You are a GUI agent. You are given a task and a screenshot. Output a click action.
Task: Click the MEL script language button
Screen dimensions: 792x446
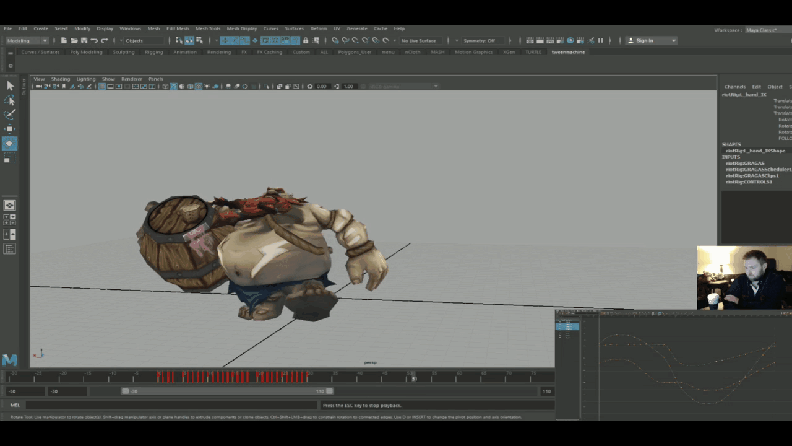15,405
